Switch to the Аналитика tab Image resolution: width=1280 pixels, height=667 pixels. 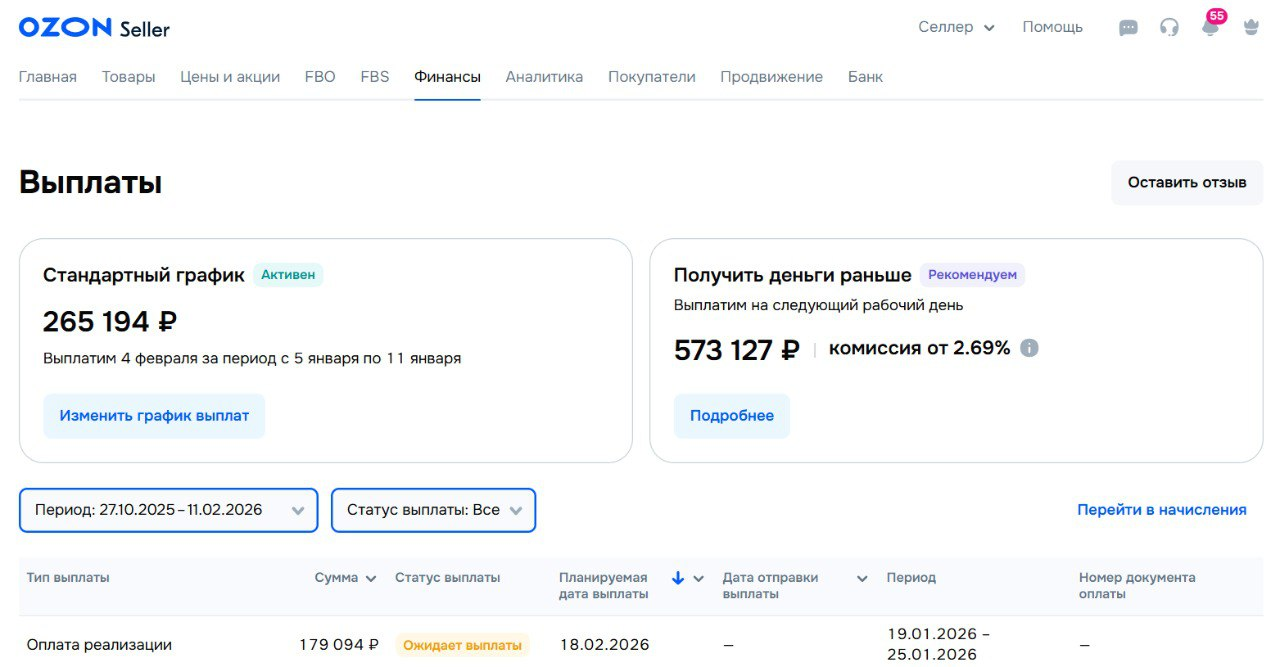click(544, 76)
